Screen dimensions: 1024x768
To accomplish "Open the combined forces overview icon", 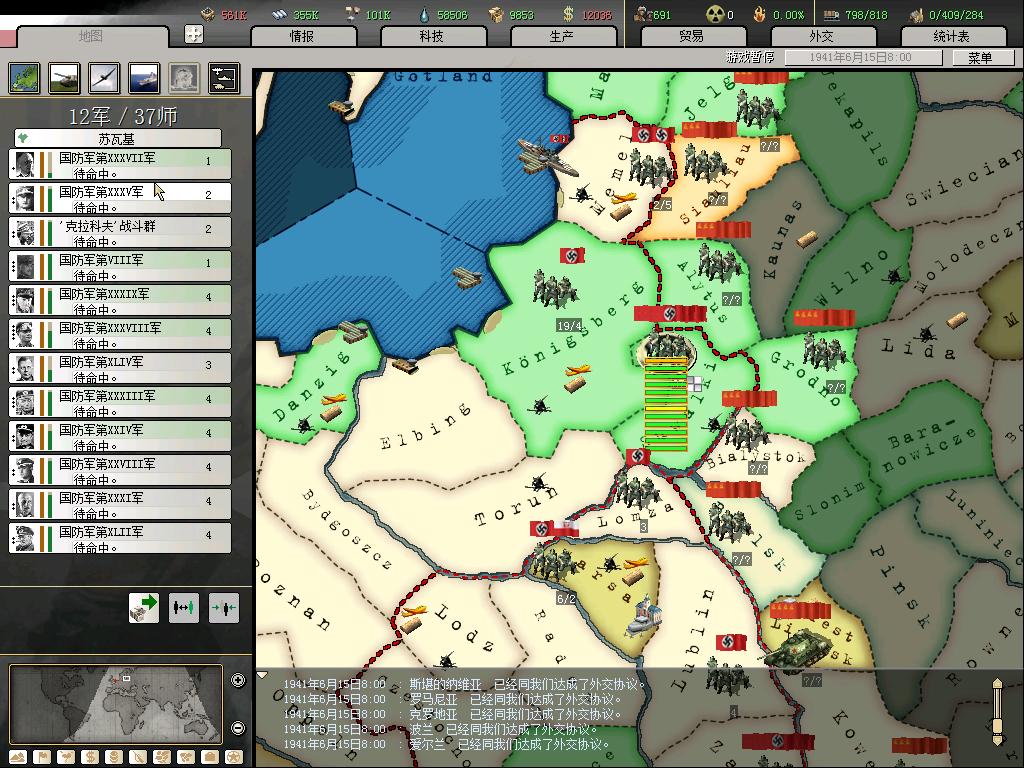I will 224,78.
